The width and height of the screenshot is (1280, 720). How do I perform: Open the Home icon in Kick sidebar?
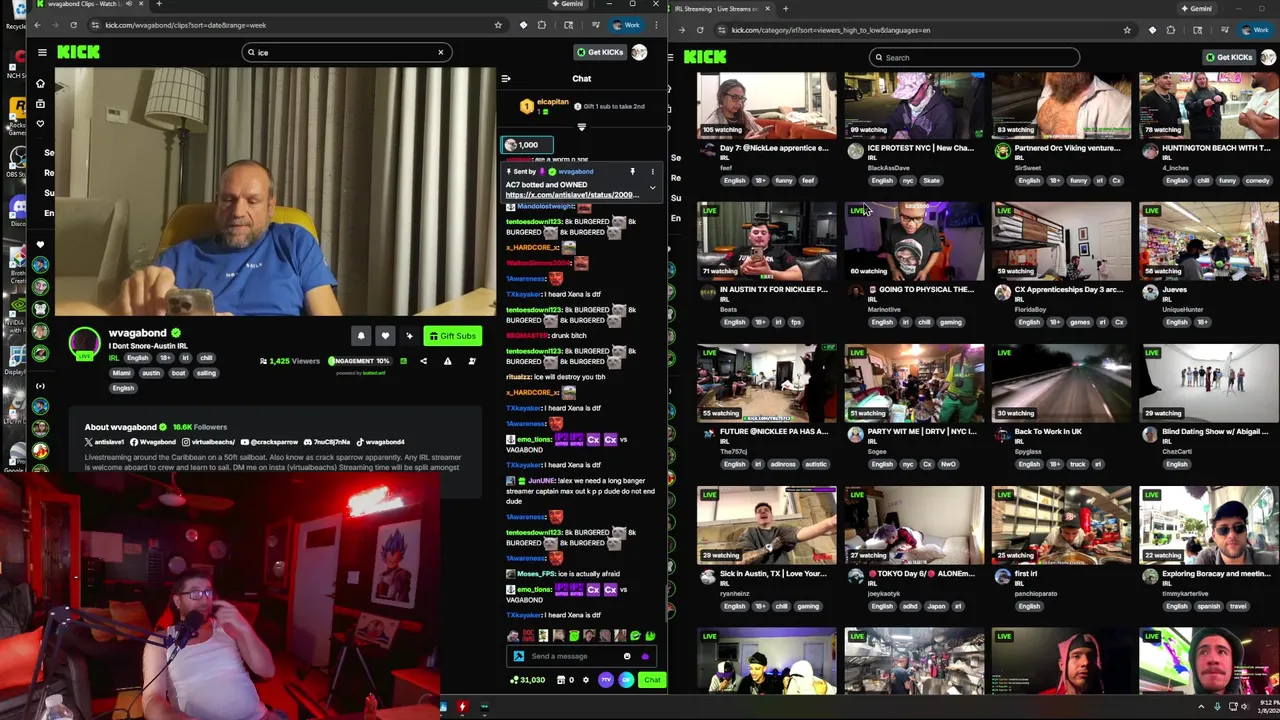[40, 84]
